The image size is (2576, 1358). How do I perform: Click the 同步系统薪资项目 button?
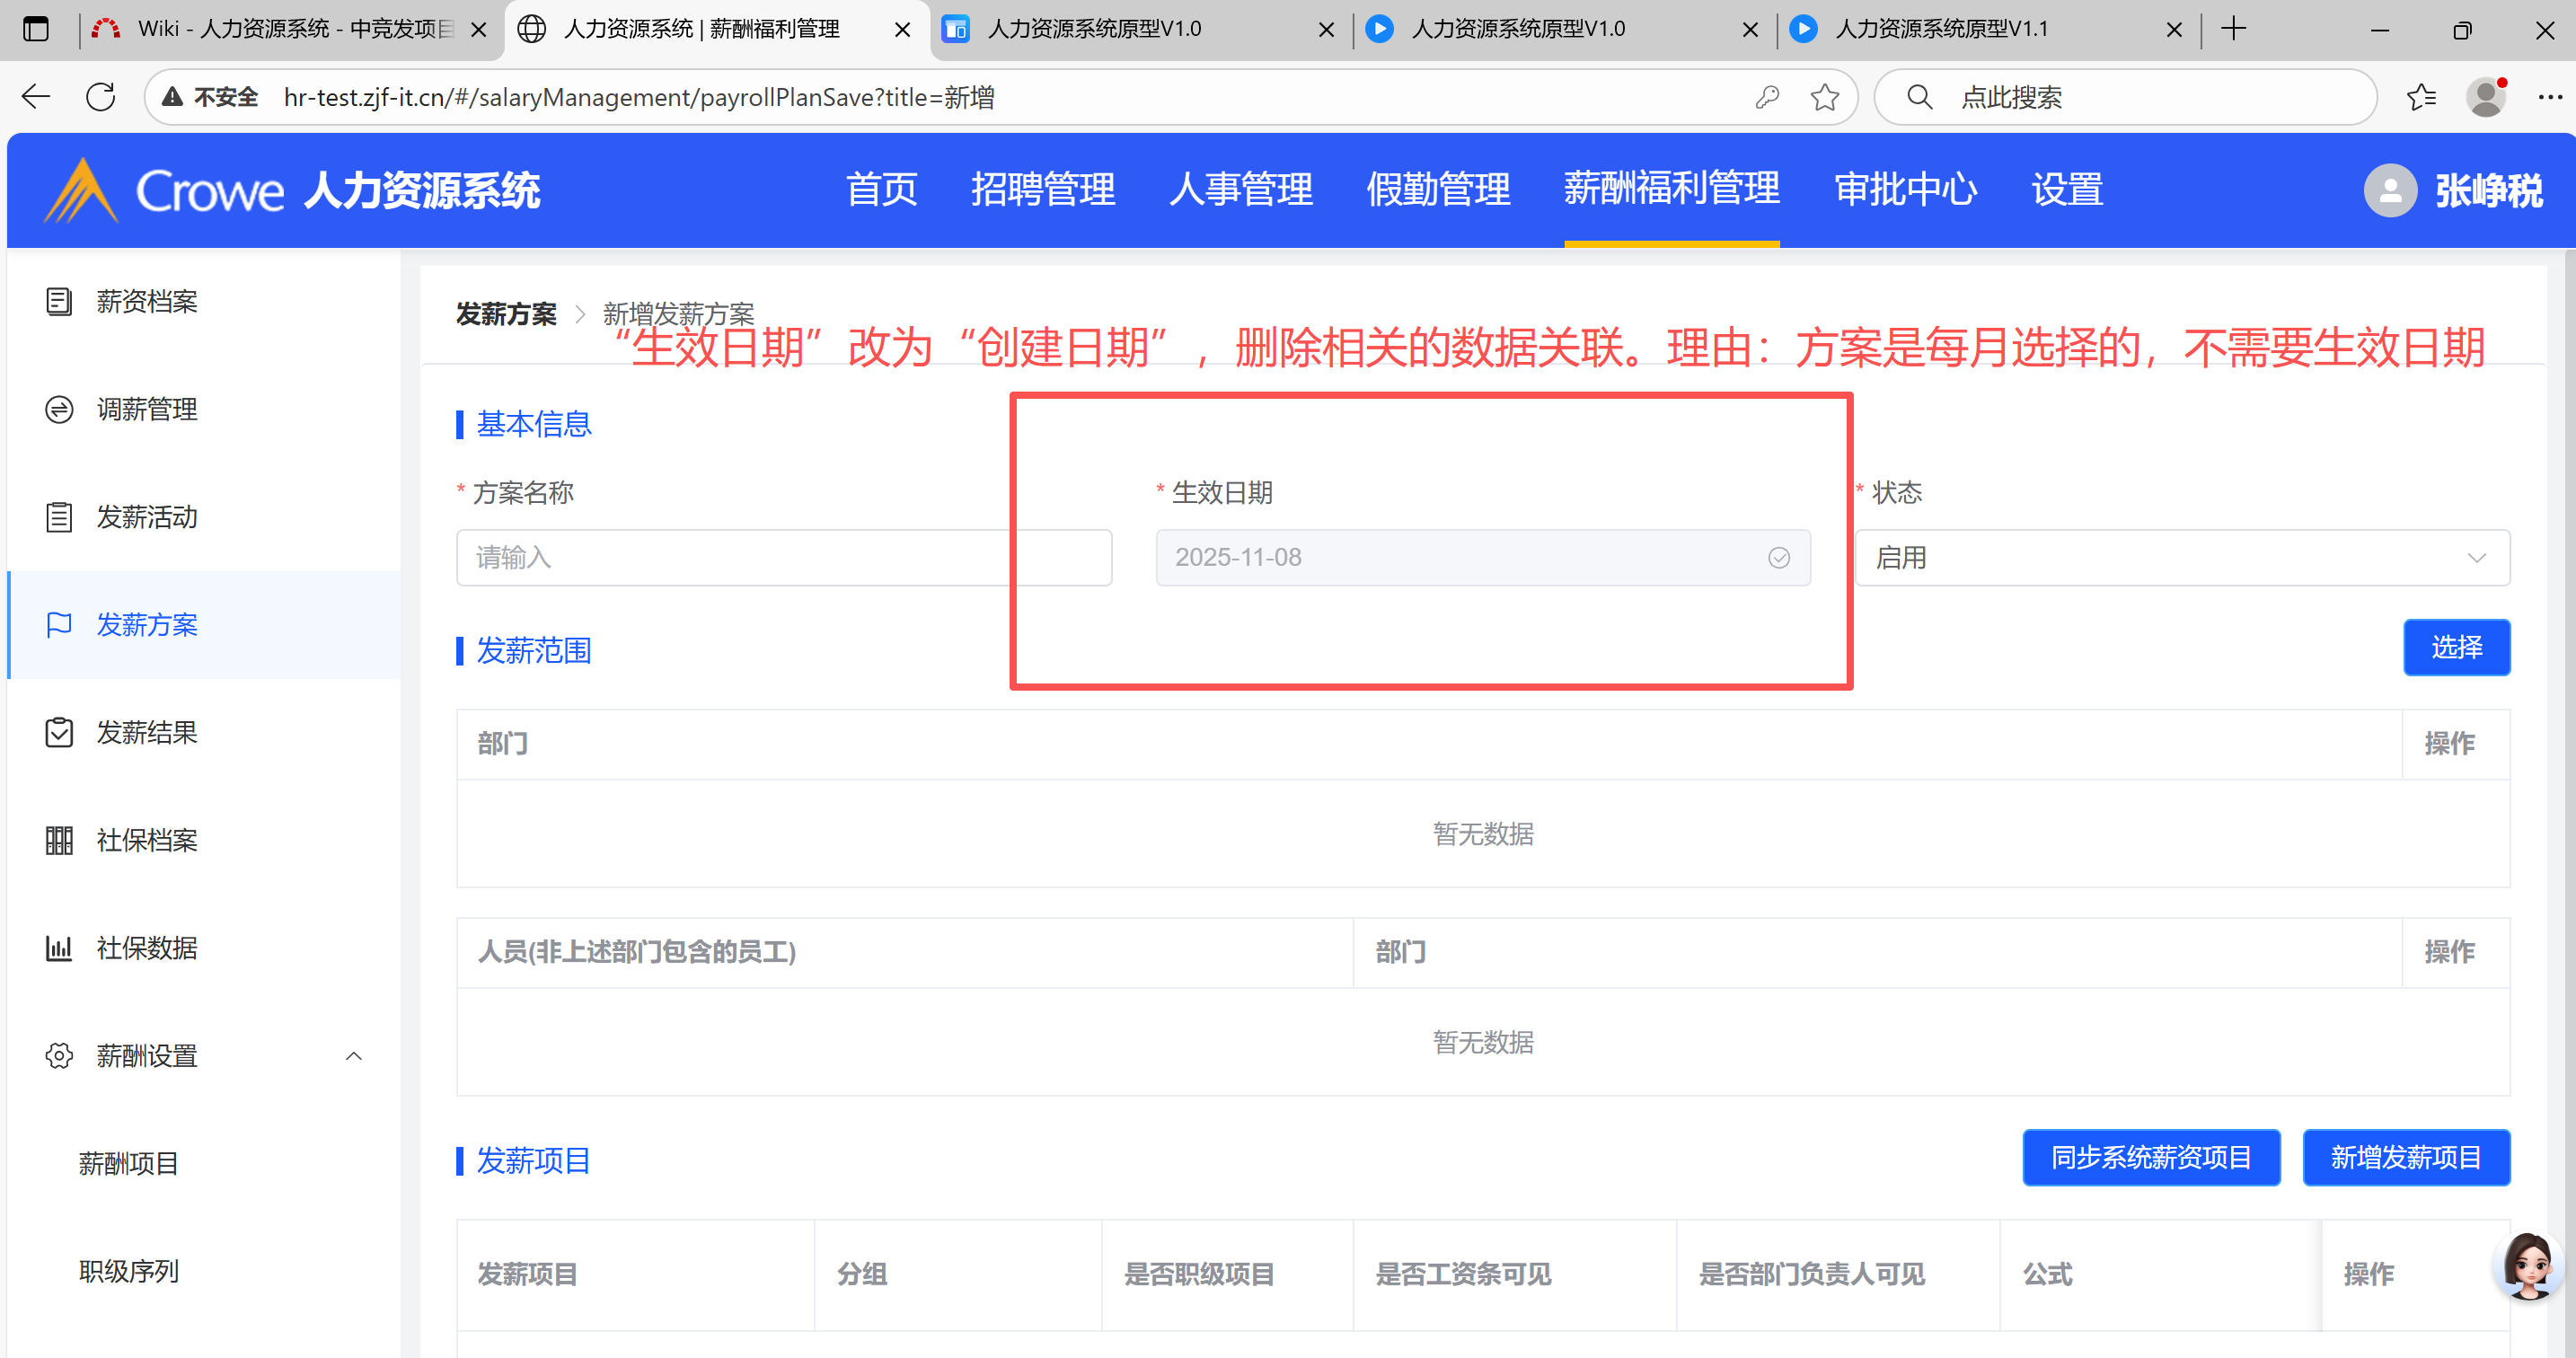[x=2150, y=1158]
